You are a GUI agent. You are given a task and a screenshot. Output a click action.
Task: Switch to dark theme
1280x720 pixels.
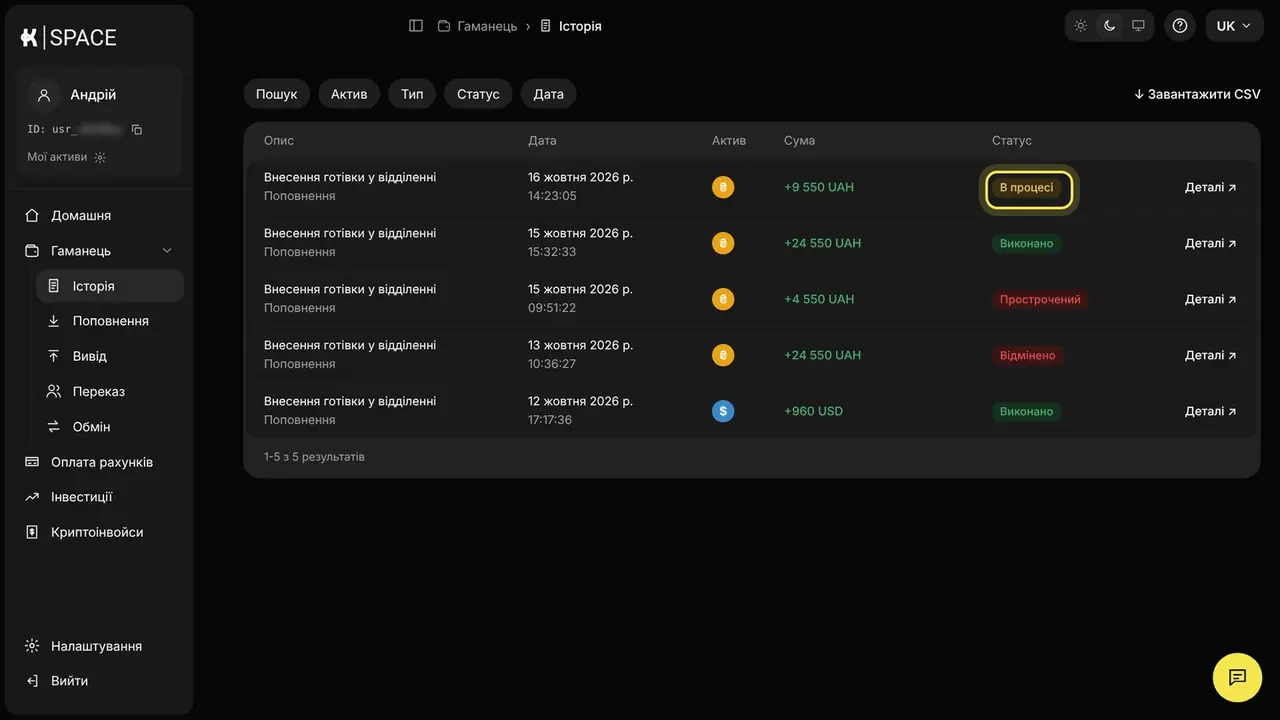[x=1109, y=26]
